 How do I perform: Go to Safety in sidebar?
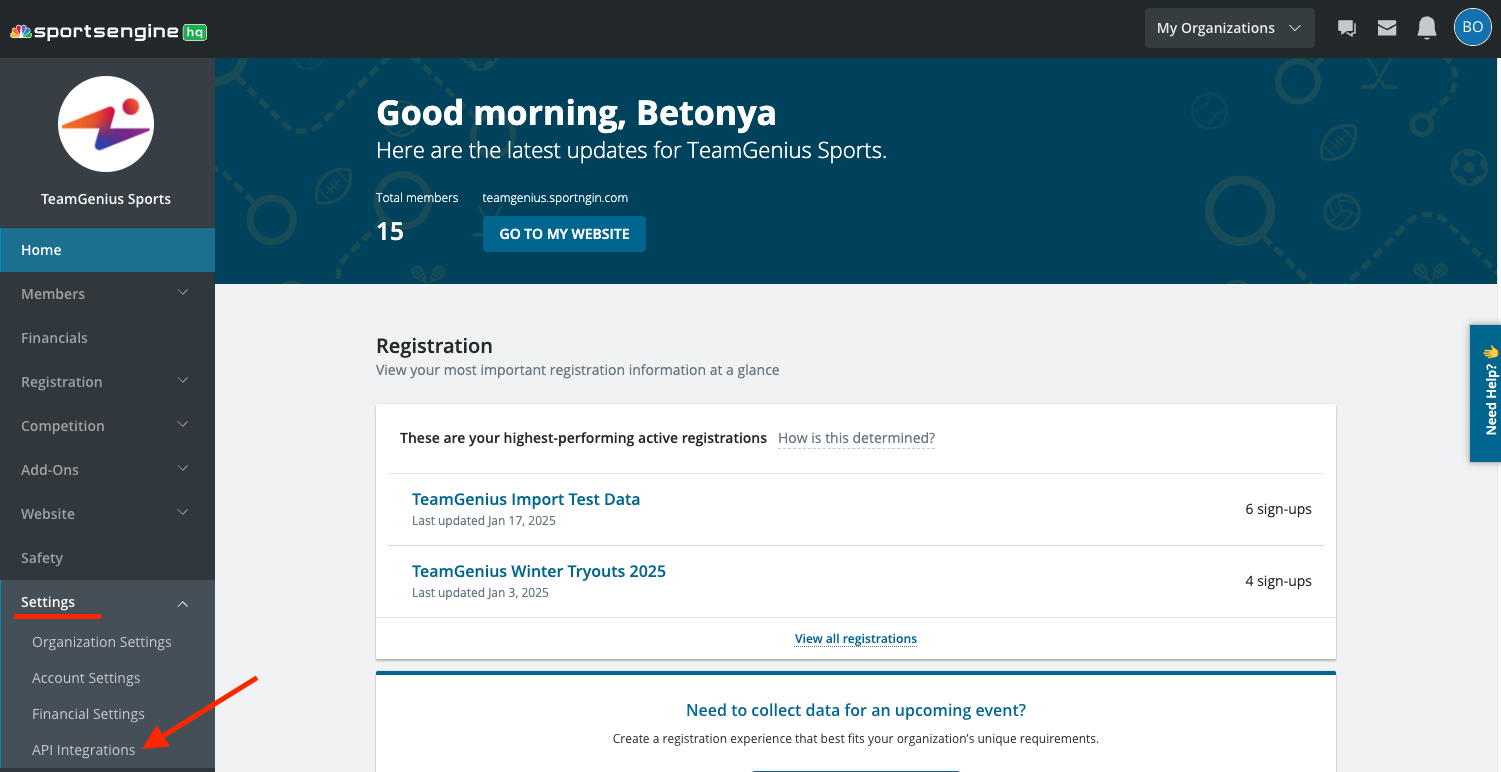pos(107,558)
